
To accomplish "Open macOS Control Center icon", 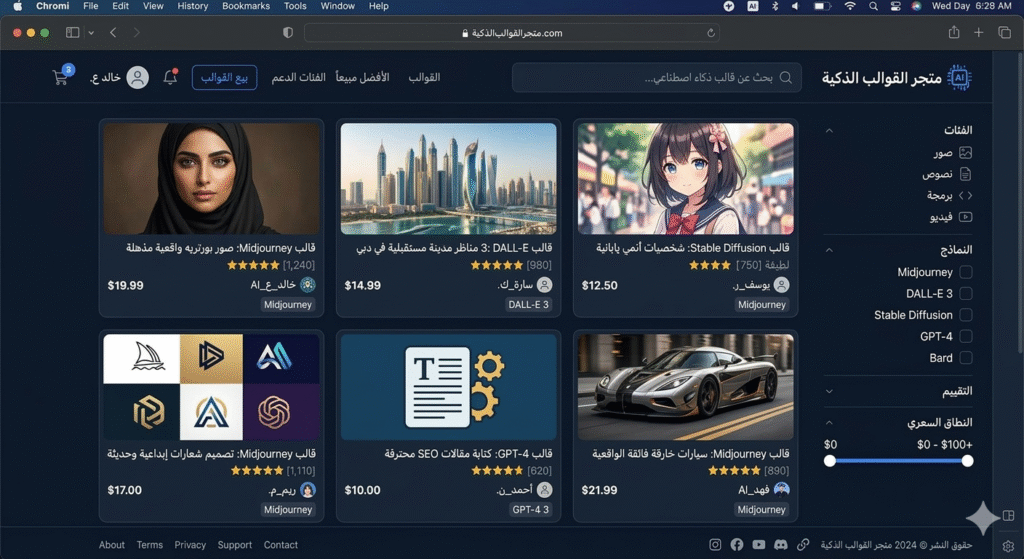I will (x=895, y=6).
